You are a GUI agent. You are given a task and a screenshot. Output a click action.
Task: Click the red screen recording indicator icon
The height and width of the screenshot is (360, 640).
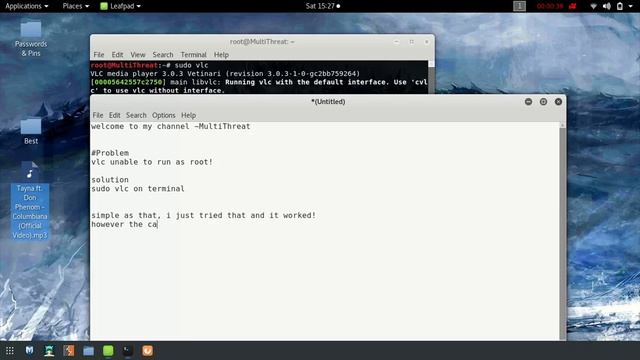573,6
